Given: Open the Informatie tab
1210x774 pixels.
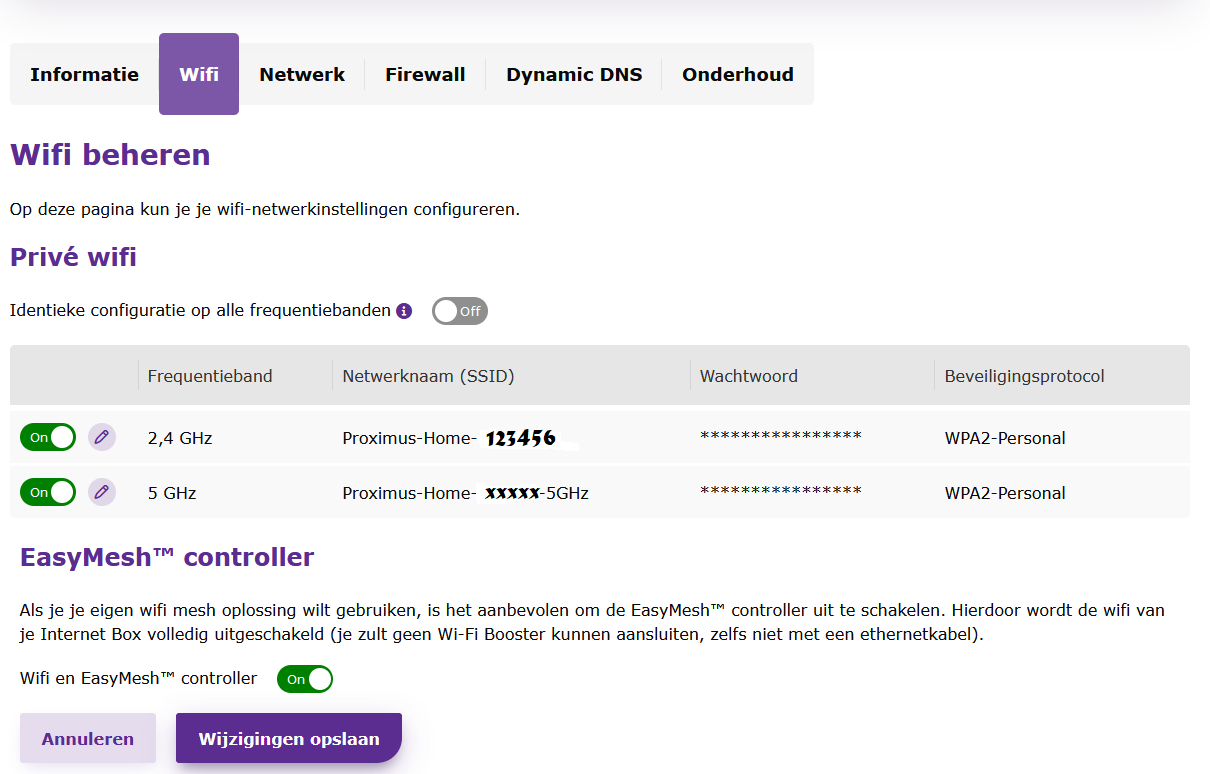Looking at the screenshot, I should pos(84,74).
